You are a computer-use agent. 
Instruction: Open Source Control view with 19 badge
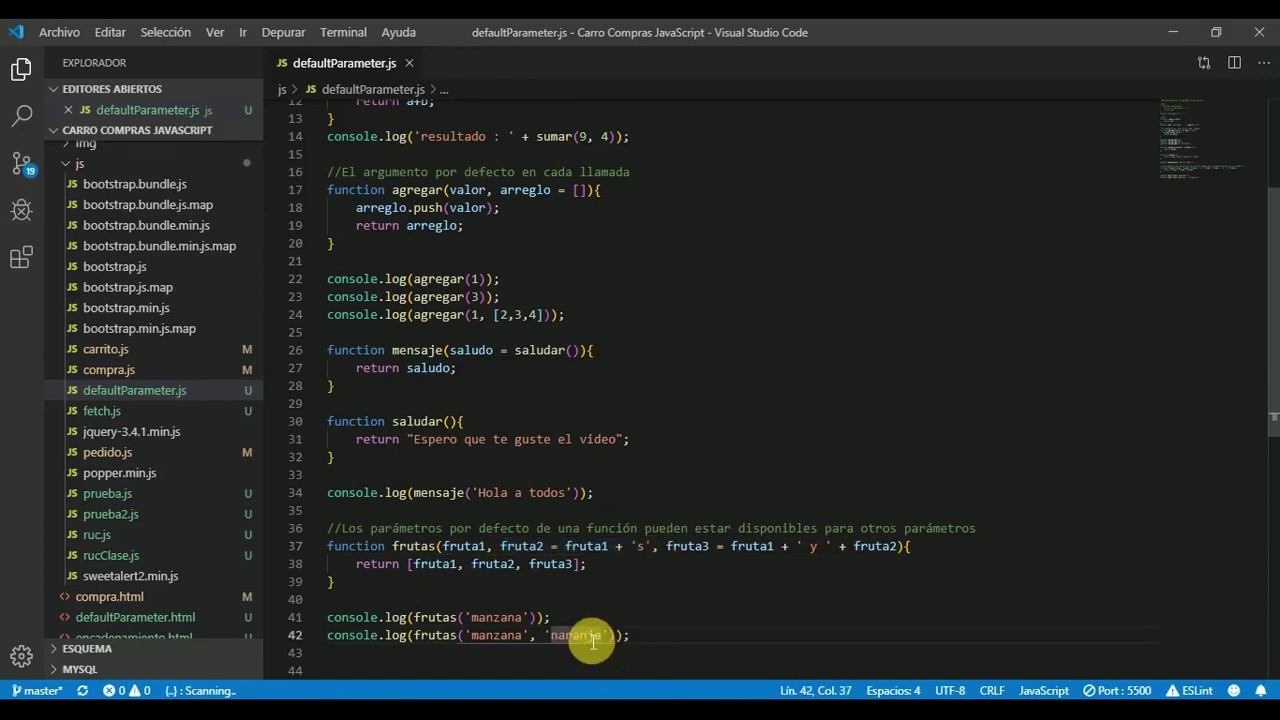point(21,163)
